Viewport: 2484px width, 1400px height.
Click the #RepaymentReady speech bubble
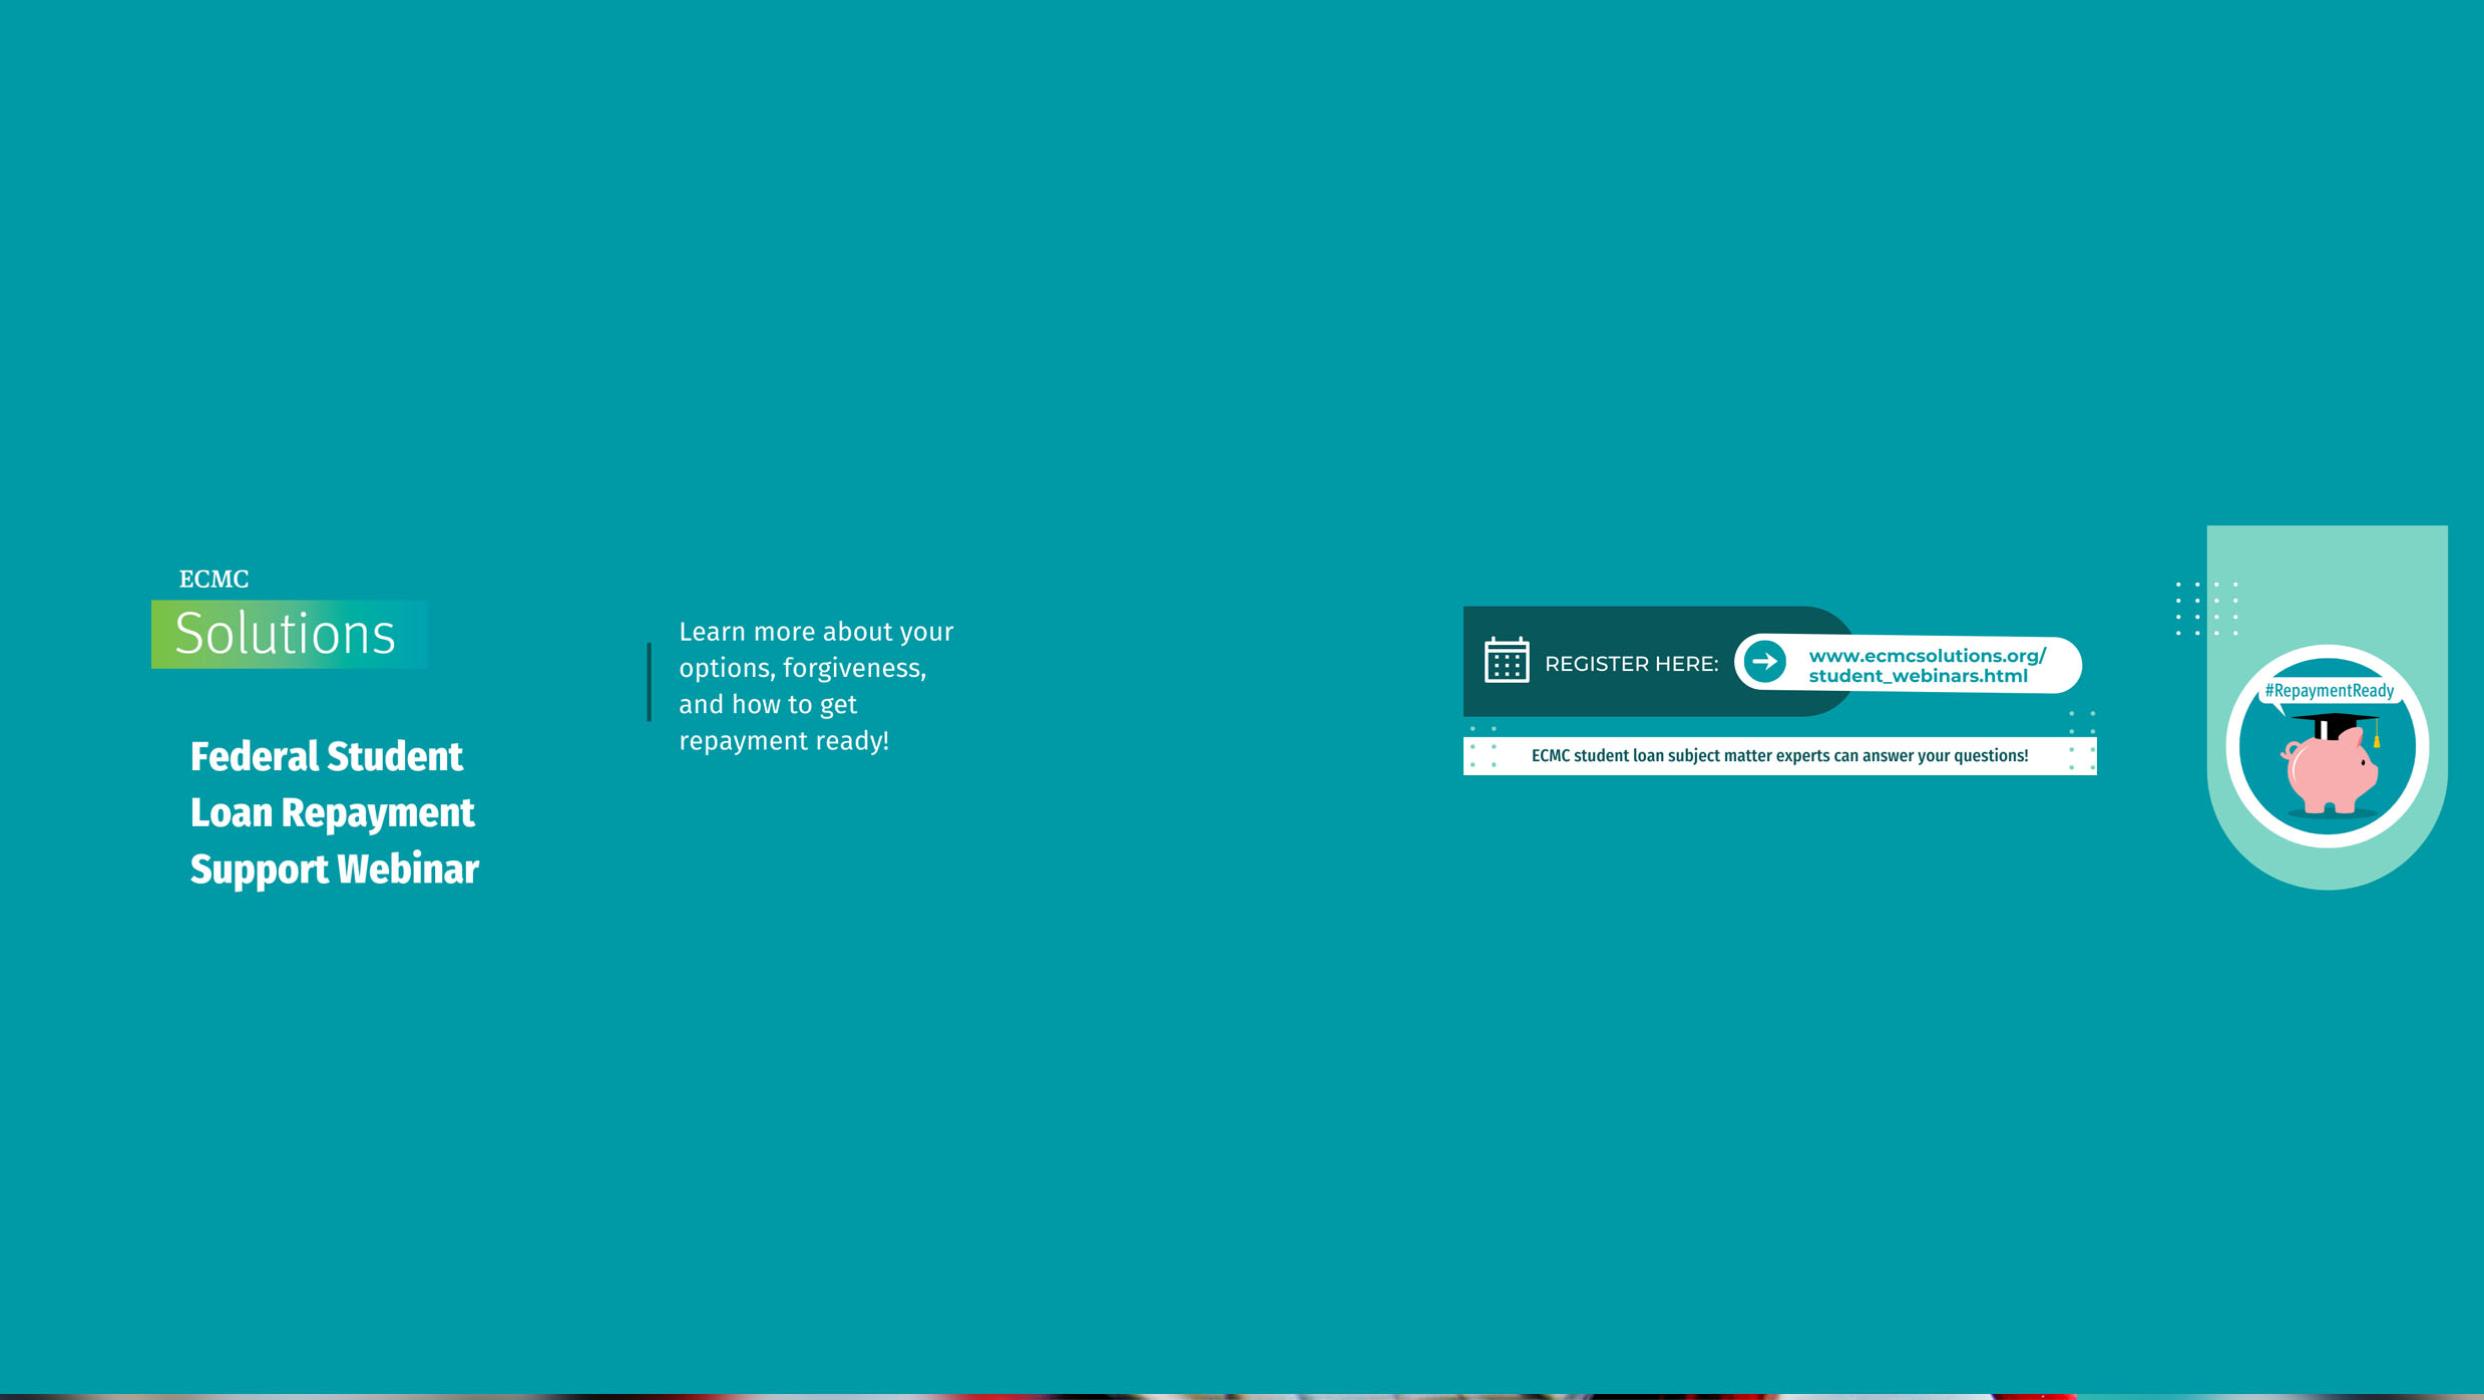coord(2328,691)
